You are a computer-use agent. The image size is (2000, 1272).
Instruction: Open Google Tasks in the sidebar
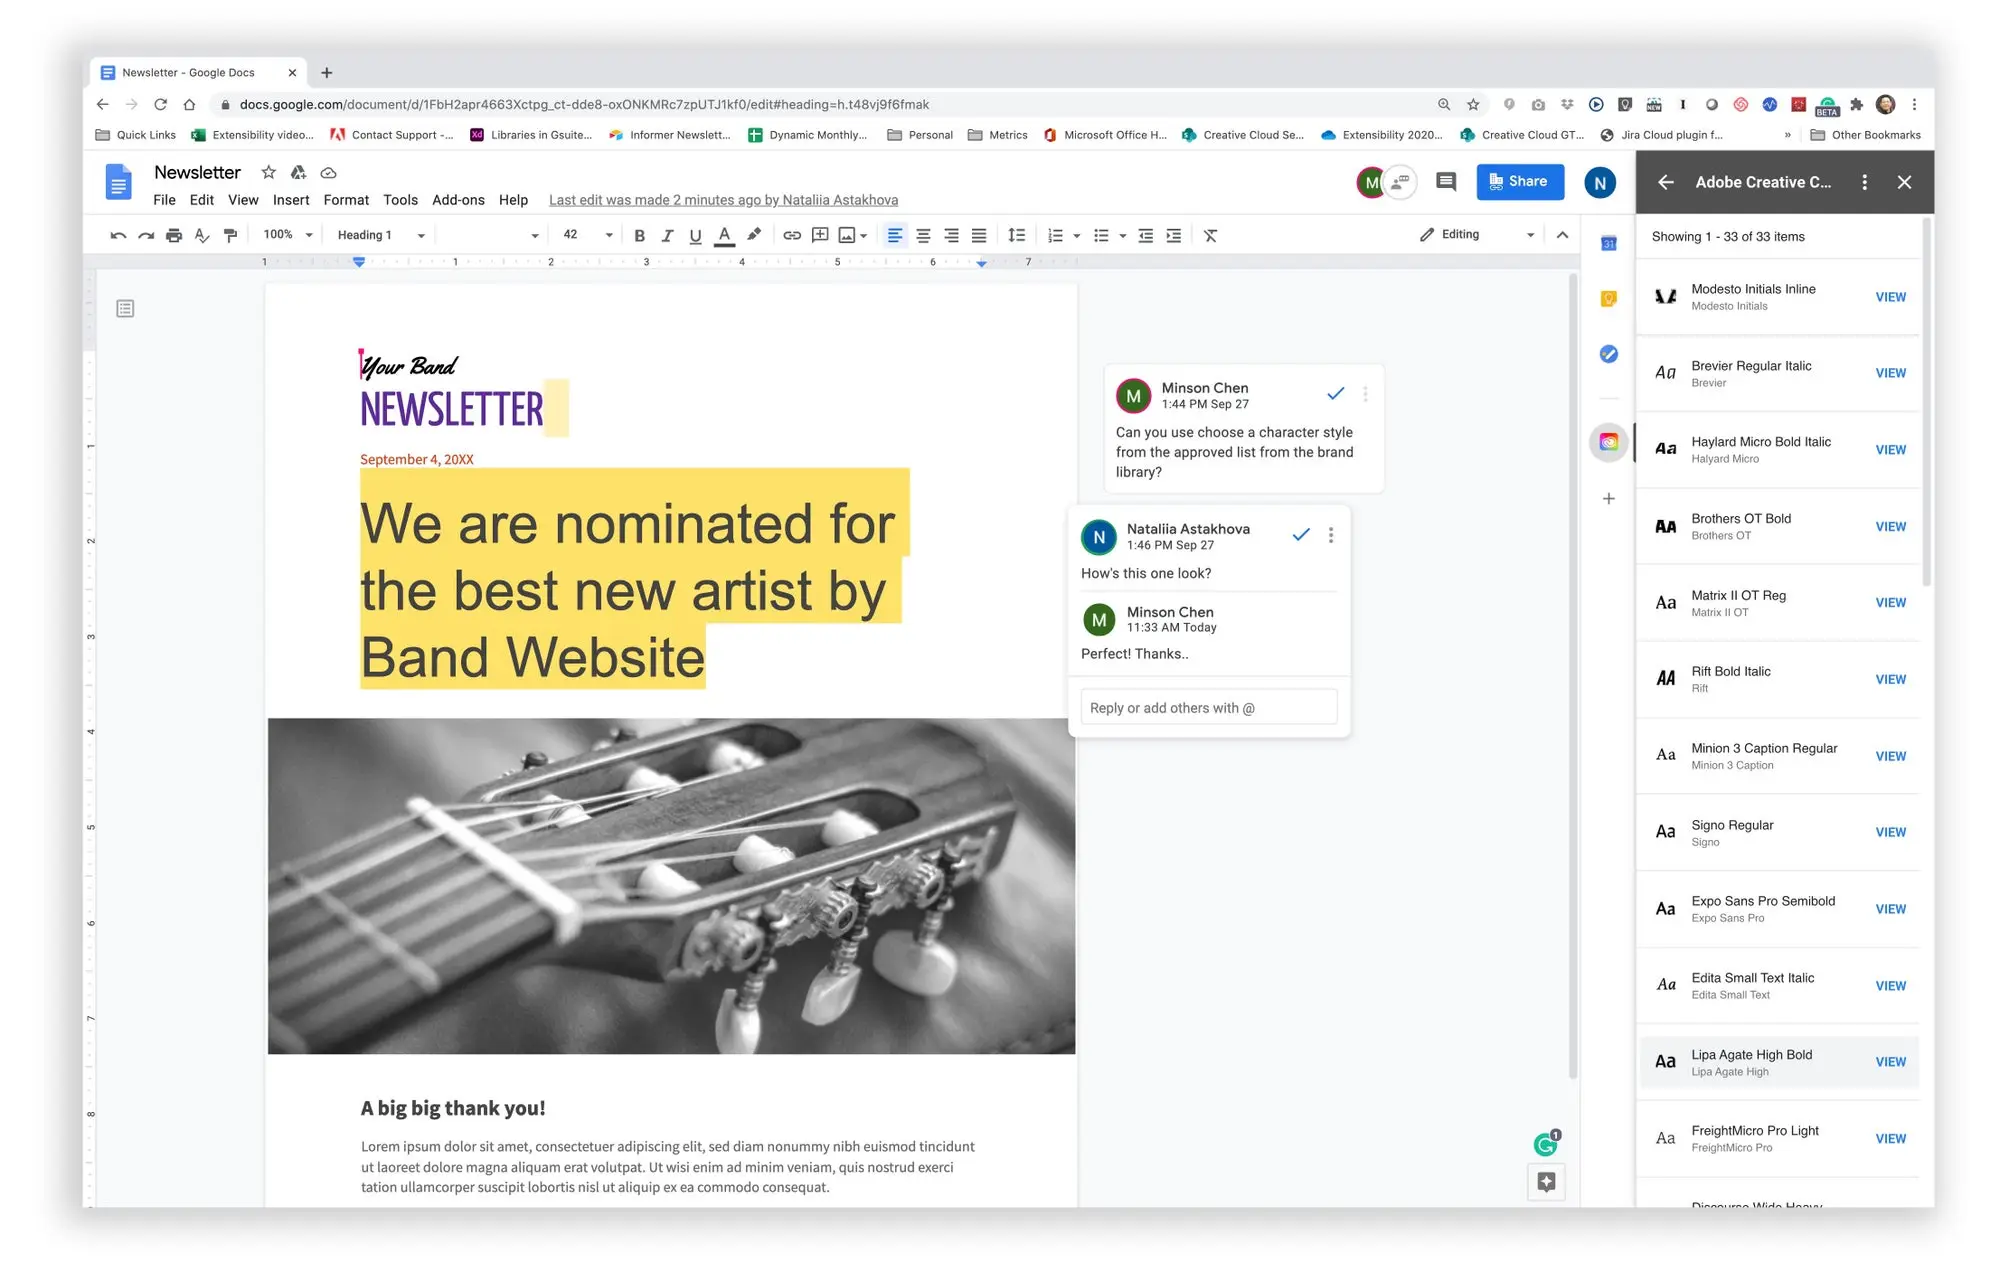tap(1609, 353)
